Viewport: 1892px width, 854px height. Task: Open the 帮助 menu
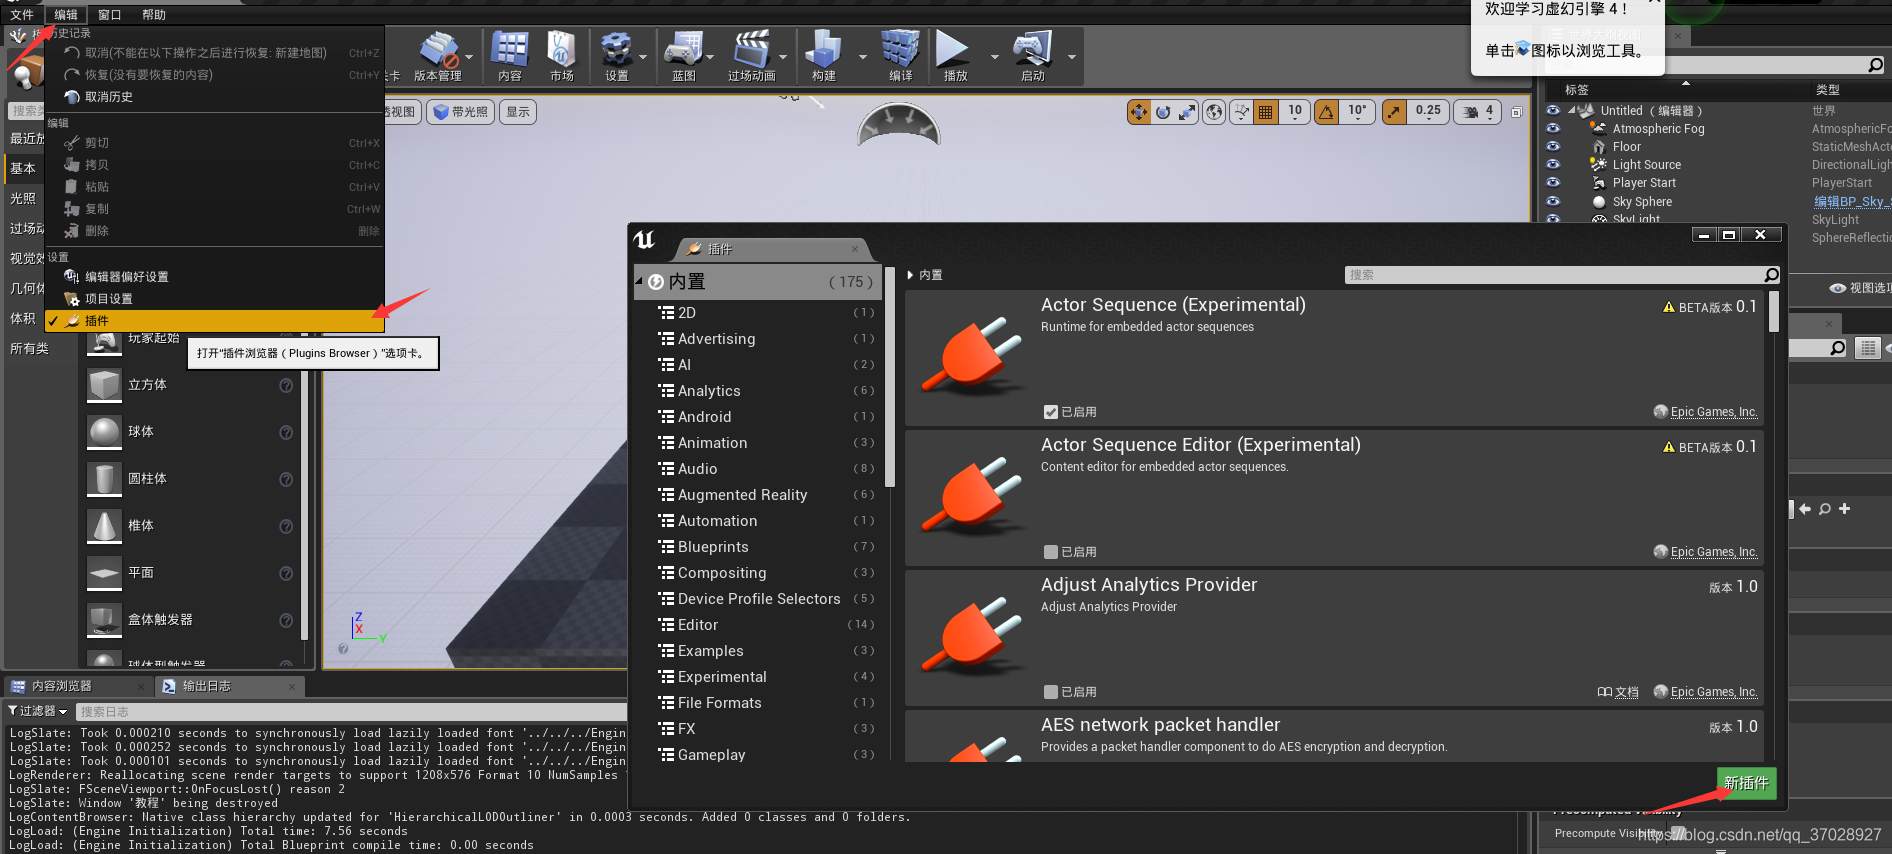point(154,15)
